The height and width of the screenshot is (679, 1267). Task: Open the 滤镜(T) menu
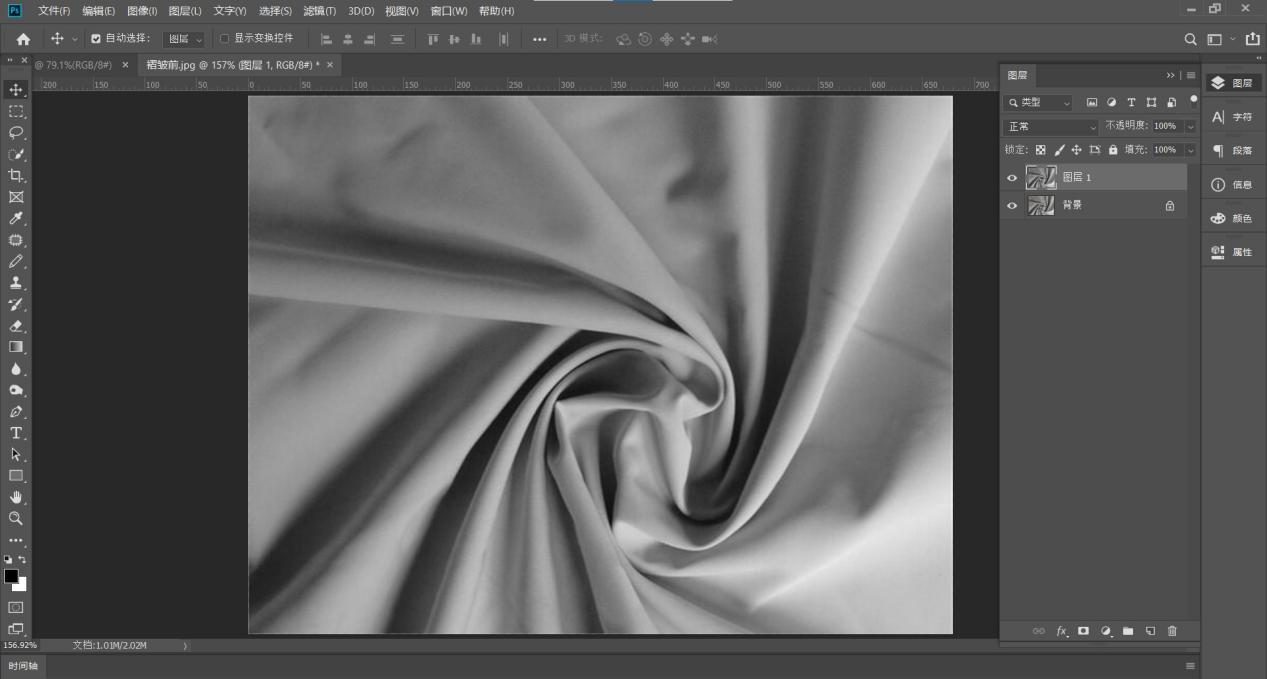(x=319, y=11)
